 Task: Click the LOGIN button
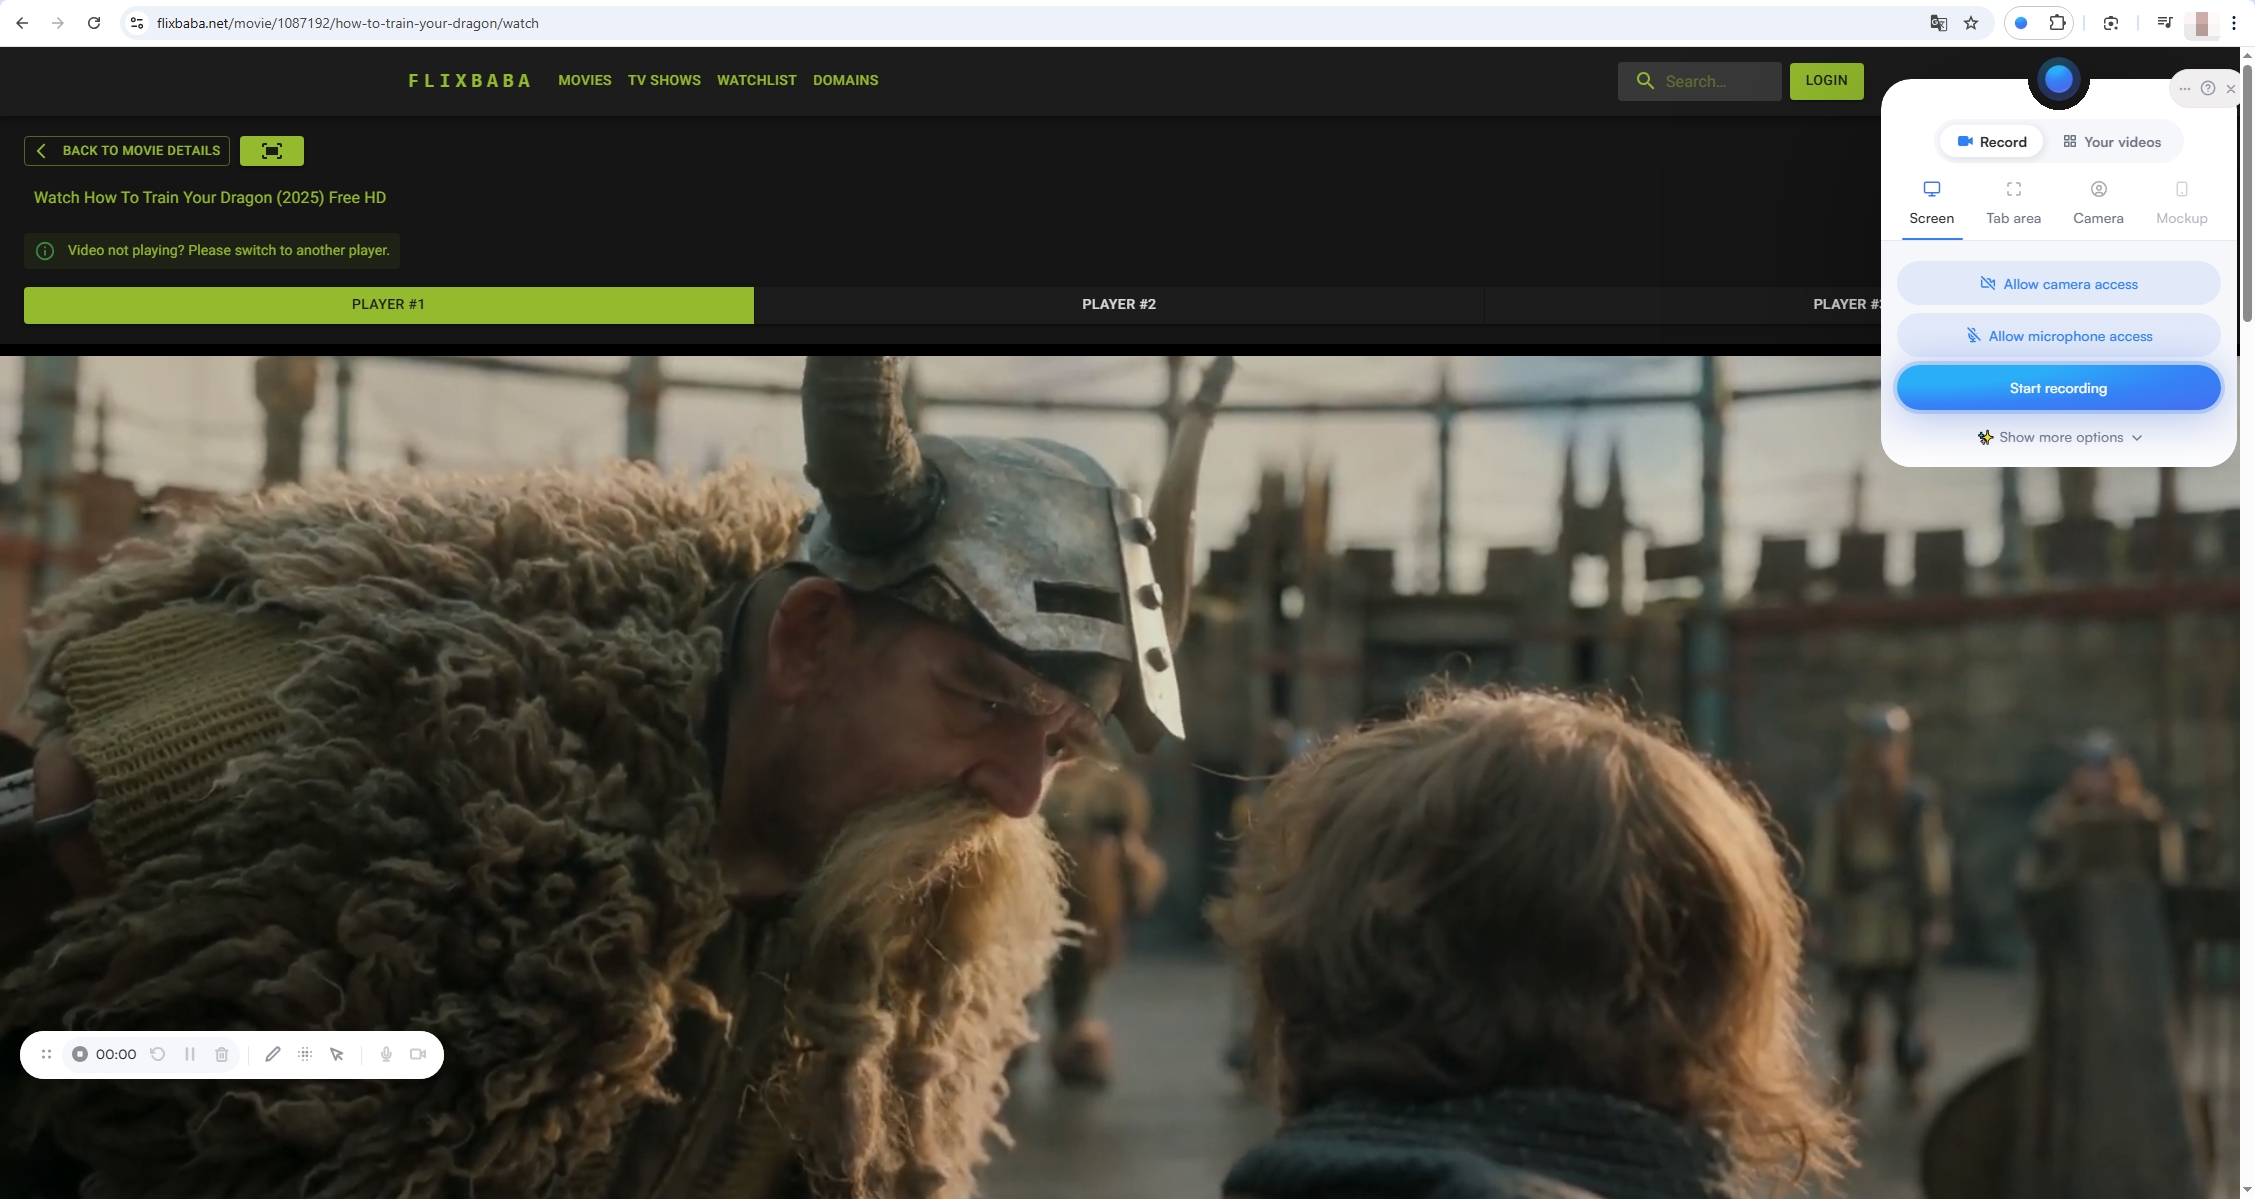click(1826, 81)
